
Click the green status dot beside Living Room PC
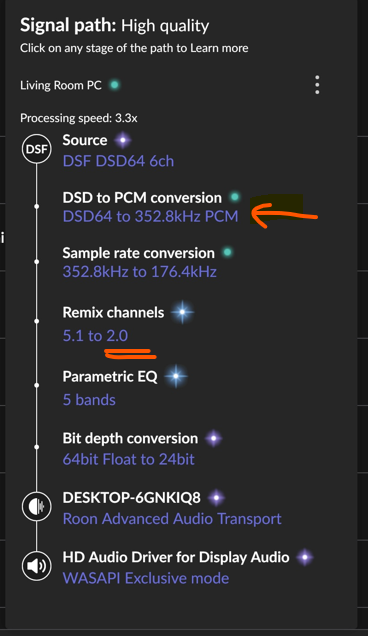click(x=115, y=85)
